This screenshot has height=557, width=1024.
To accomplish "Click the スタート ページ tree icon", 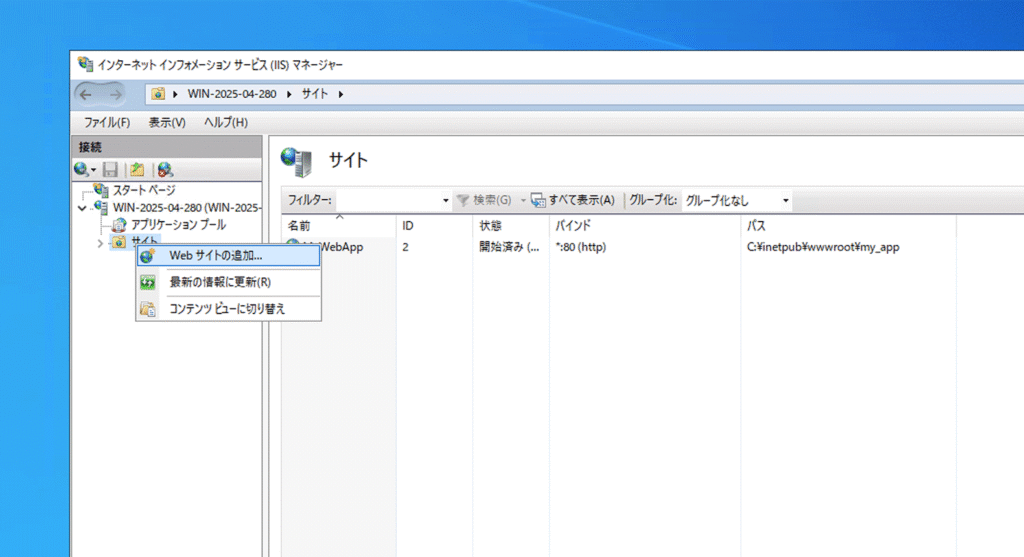I will 101,190.
